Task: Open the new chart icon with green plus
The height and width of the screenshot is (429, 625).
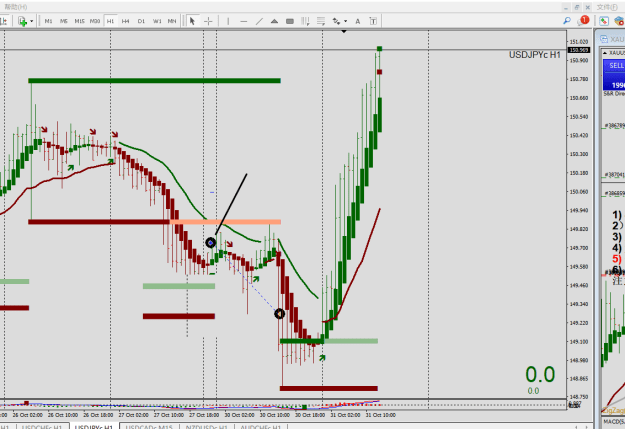Action: coord(22,21)
